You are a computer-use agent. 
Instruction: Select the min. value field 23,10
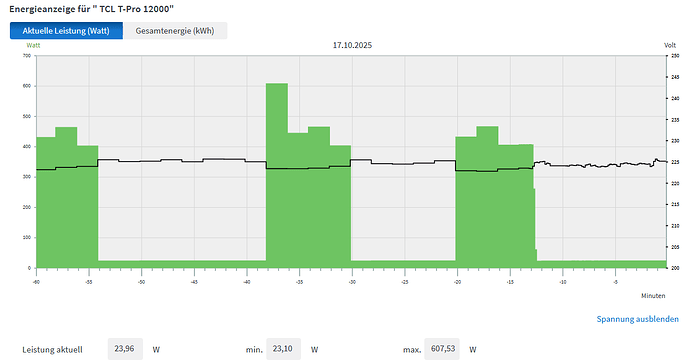coord(283,349)
